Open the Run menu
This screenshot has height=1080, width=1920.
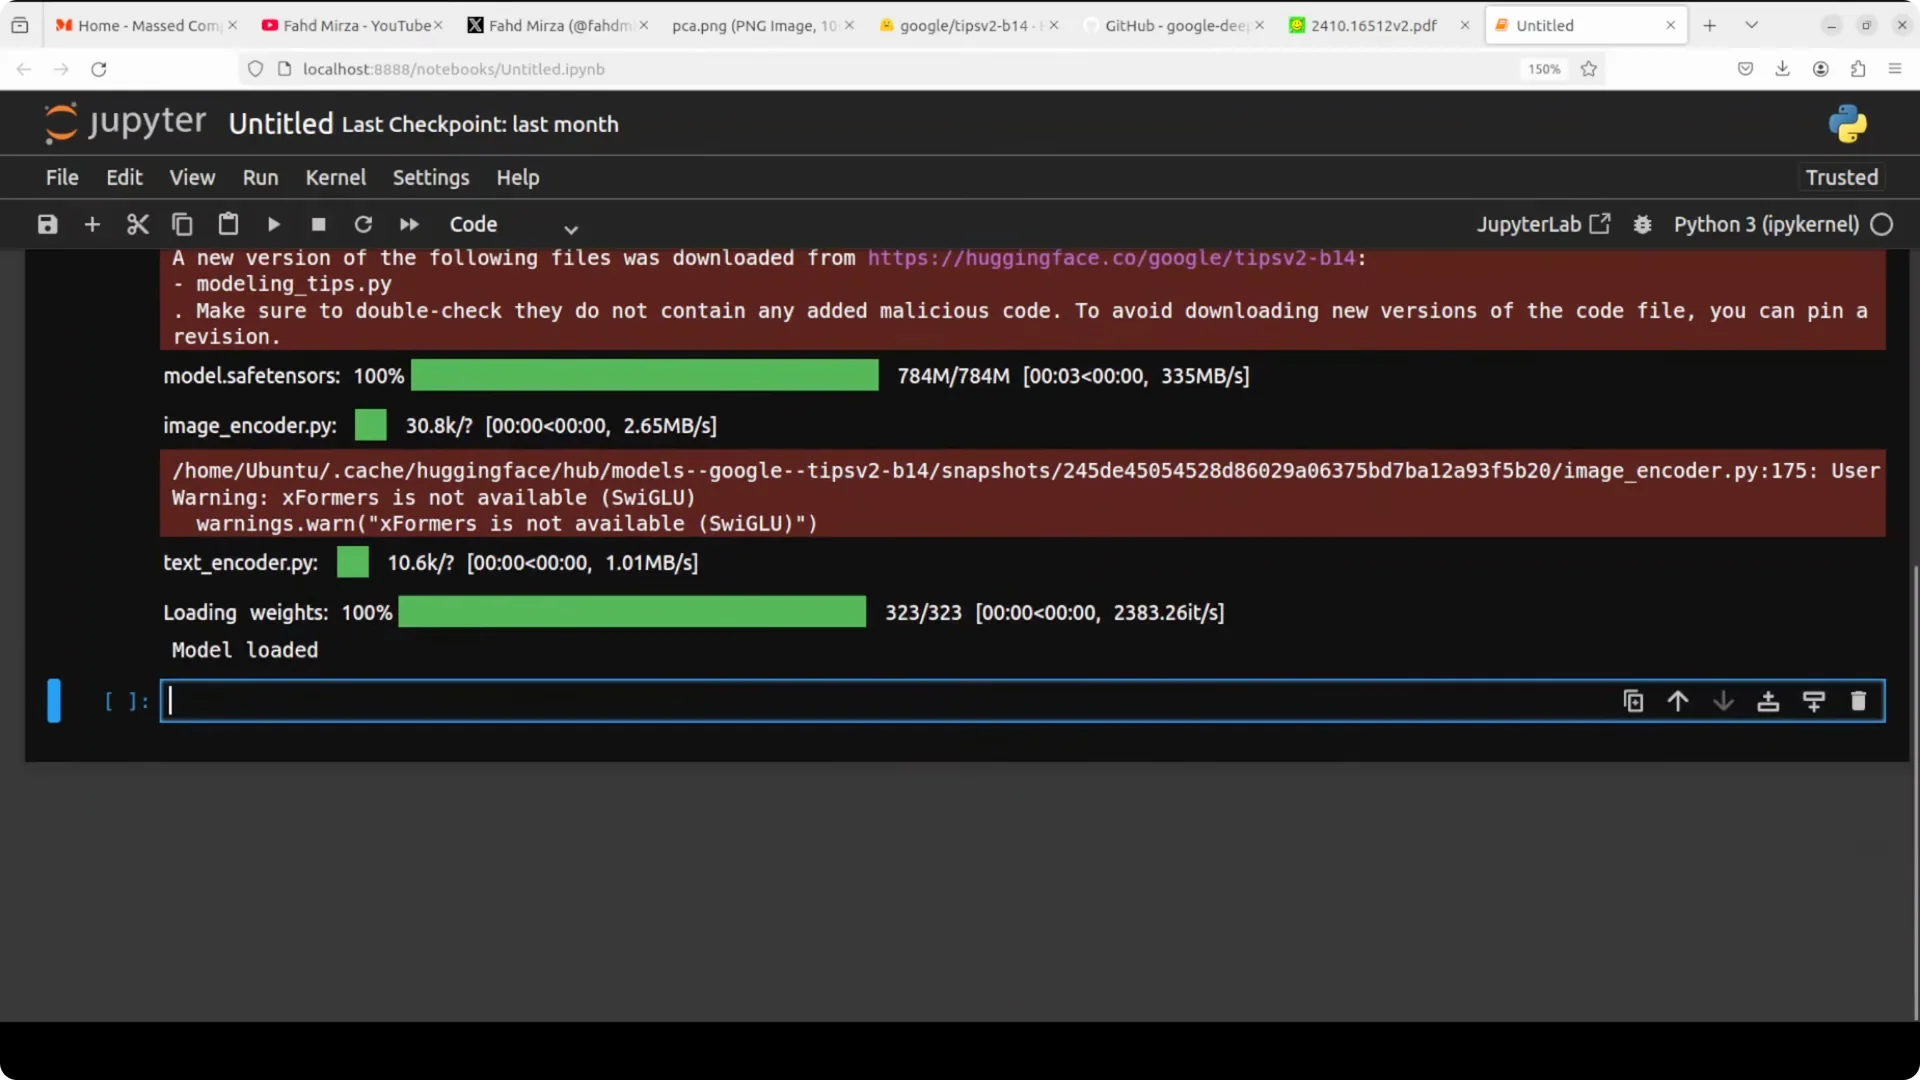click(x=260, y=177)
